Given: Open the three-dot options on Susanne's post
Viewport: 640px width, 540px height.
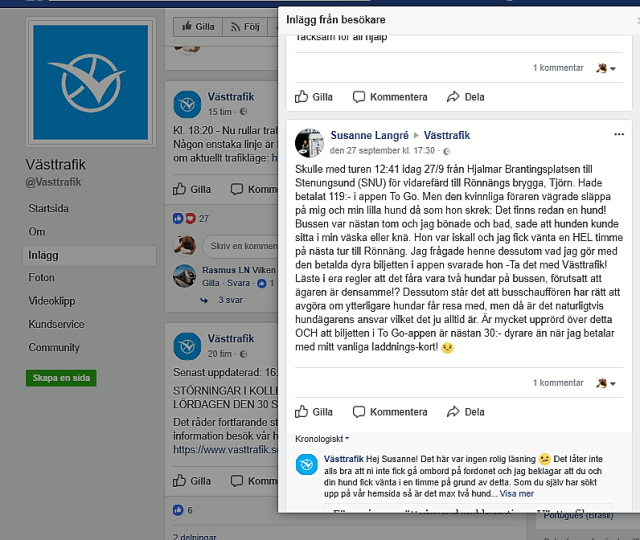Looking at the screenshot, I should [x=619, y=134].
